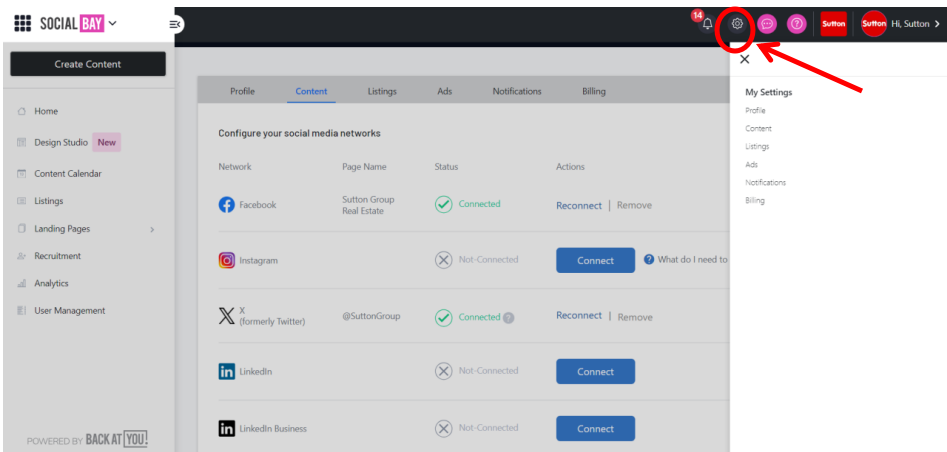This screenshot has width=947, height=452.
Task: Click the Analytics bar chart icon
Action: [x=22, y=283]
